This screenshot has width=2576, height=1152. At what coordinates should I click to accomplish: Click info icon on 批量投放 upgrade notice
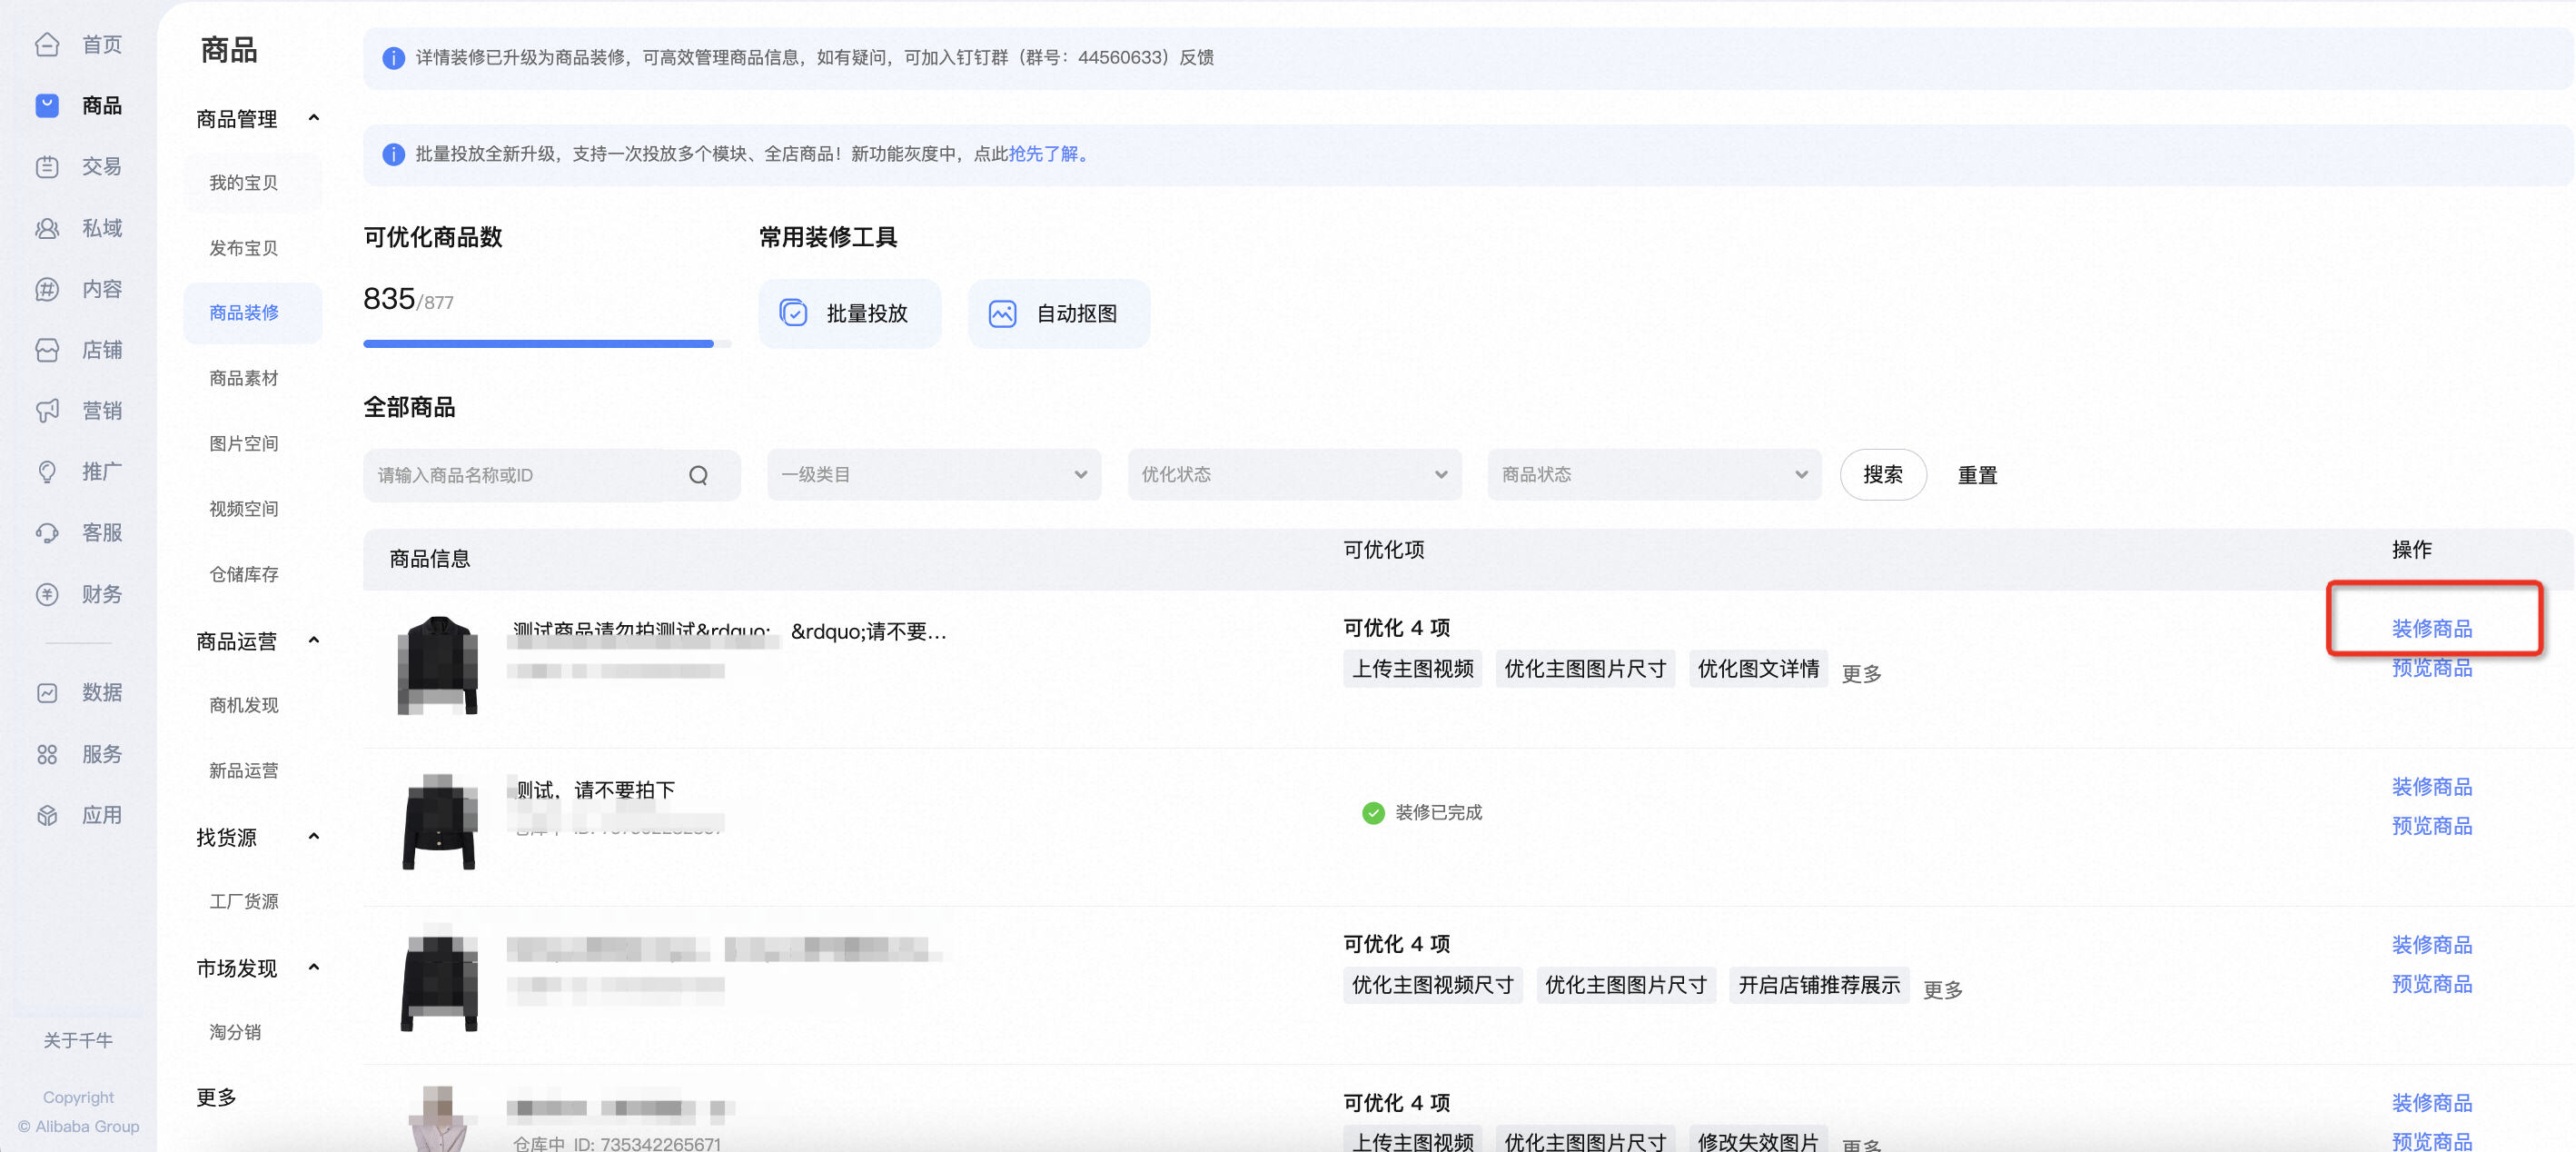pos(393,154)
